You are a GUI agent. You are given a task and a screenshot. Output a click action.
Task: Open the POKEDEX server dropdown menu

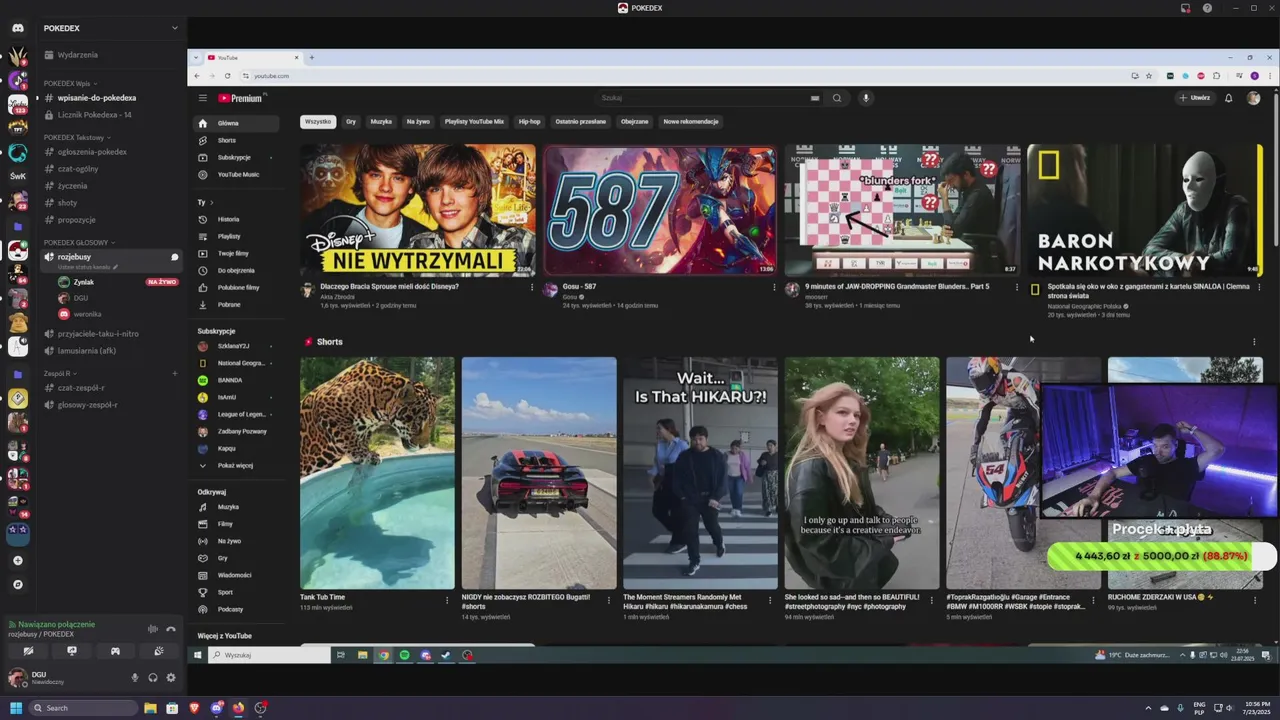point(110,28)
